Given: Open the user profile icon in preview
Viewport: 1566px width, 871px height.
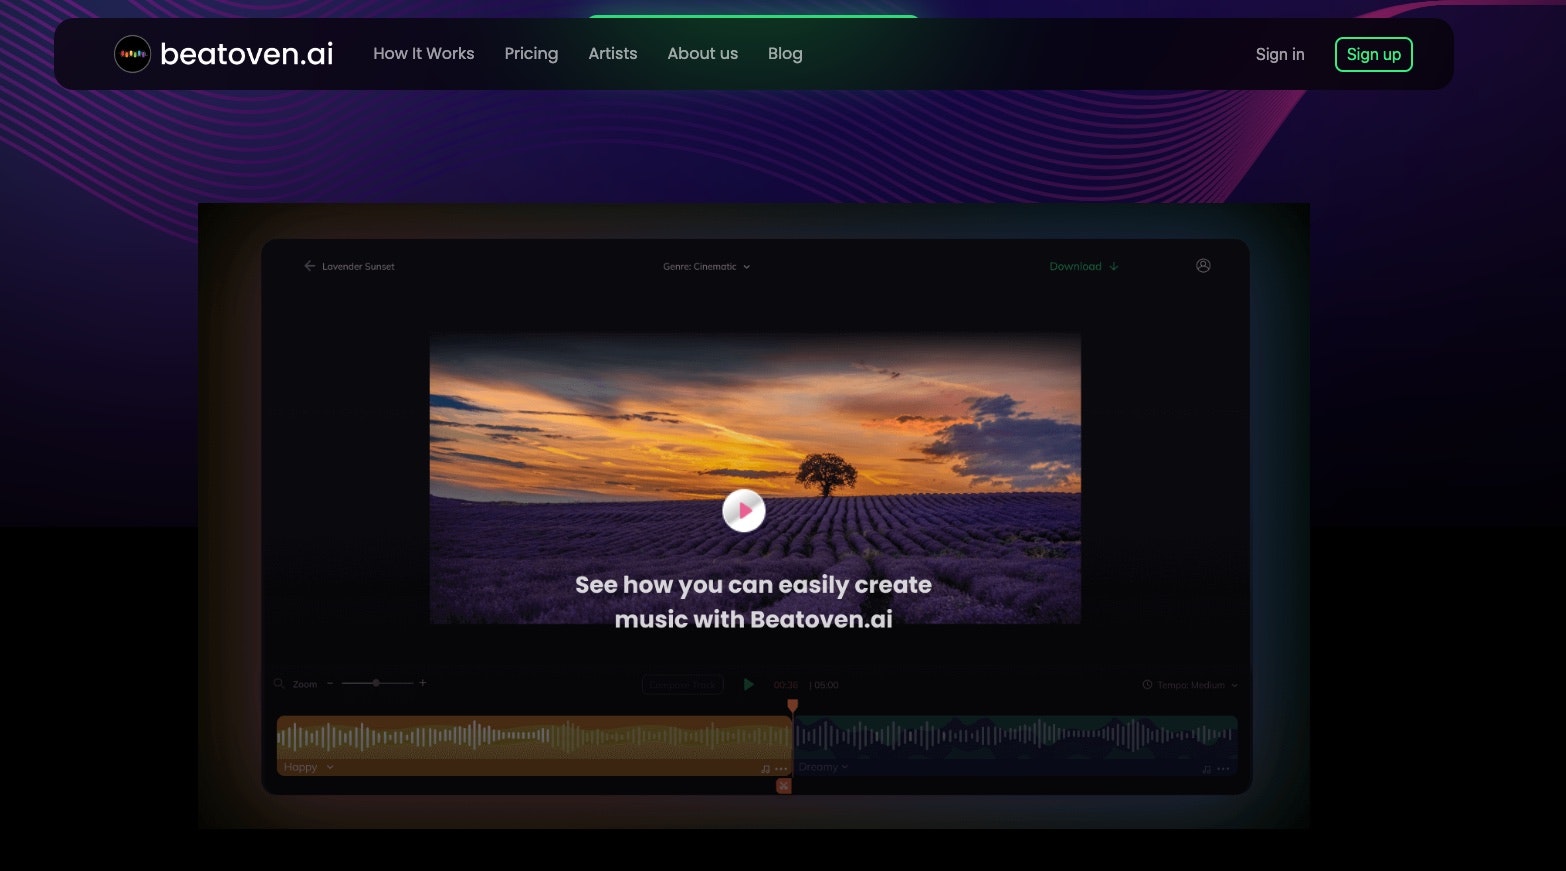Looking at the screenshot, I should 1203,266.
